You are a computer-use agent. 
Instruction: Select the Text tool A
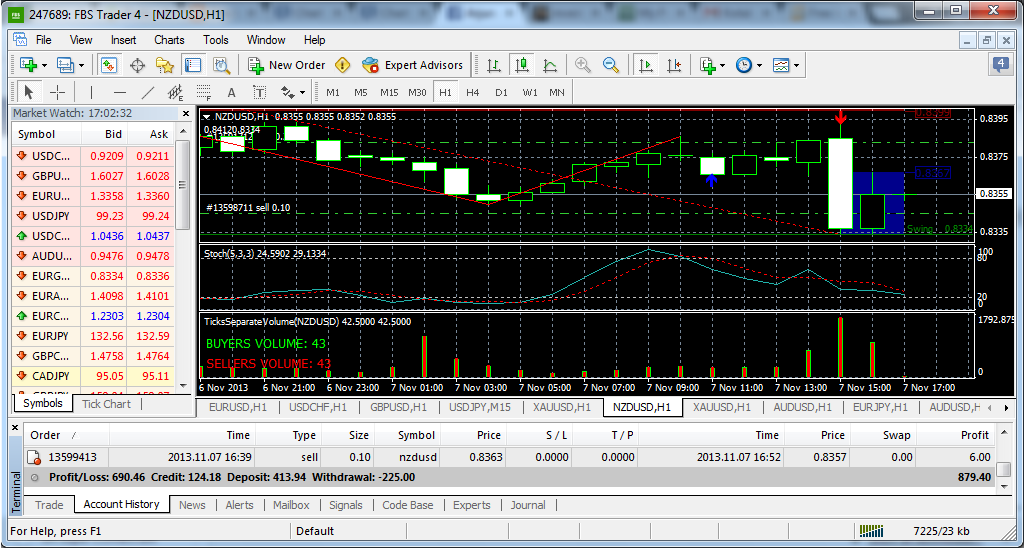pyautogui.click(x=231, y=92)
